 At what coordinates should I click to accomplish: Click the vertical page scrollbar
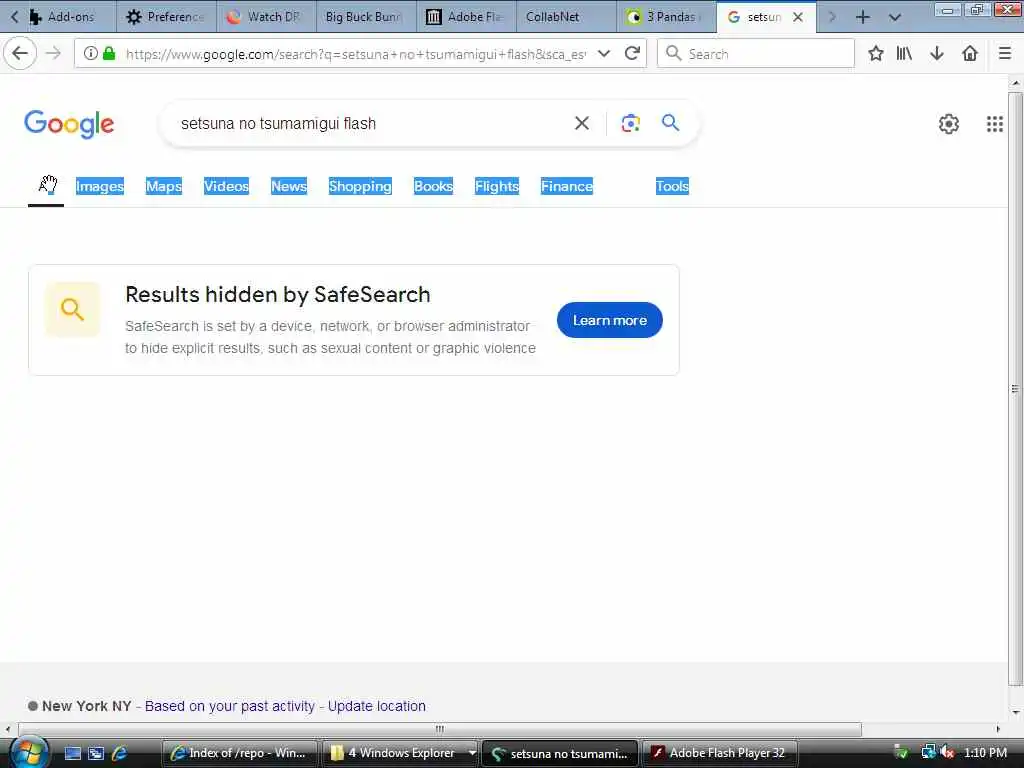pyautogui.click(x=1015, y=389)
